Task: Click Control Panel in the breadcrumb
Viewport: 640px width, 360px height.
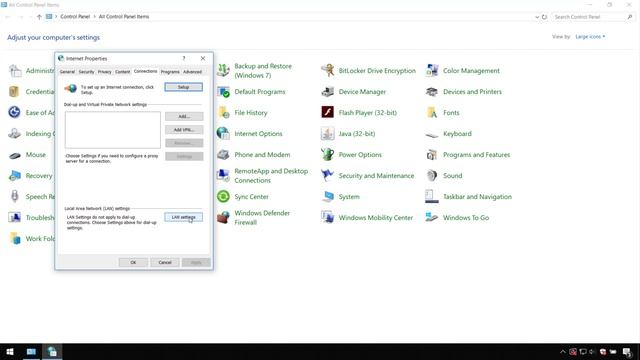Action: (x=75, y=17)
